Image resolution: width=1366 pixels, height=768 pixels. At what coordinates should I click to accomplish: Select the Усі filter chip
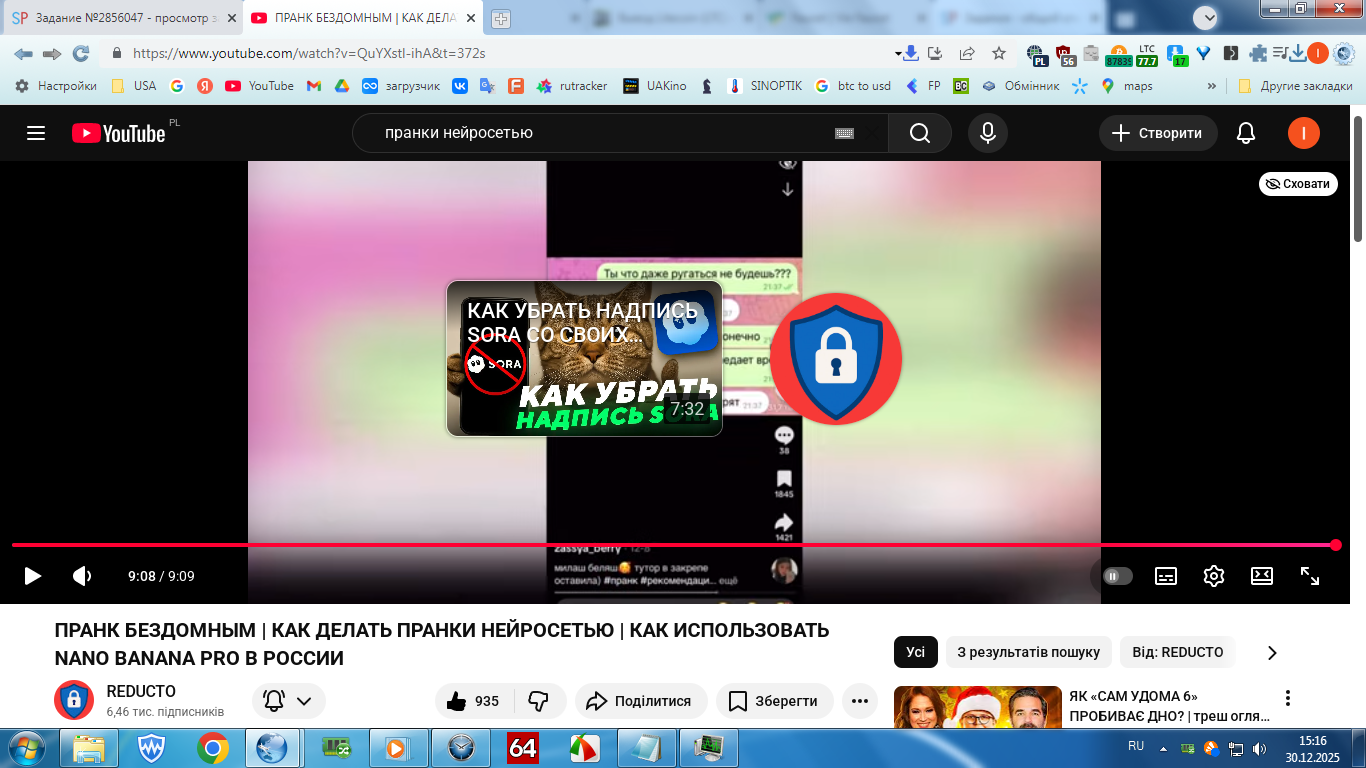point(916,652)
